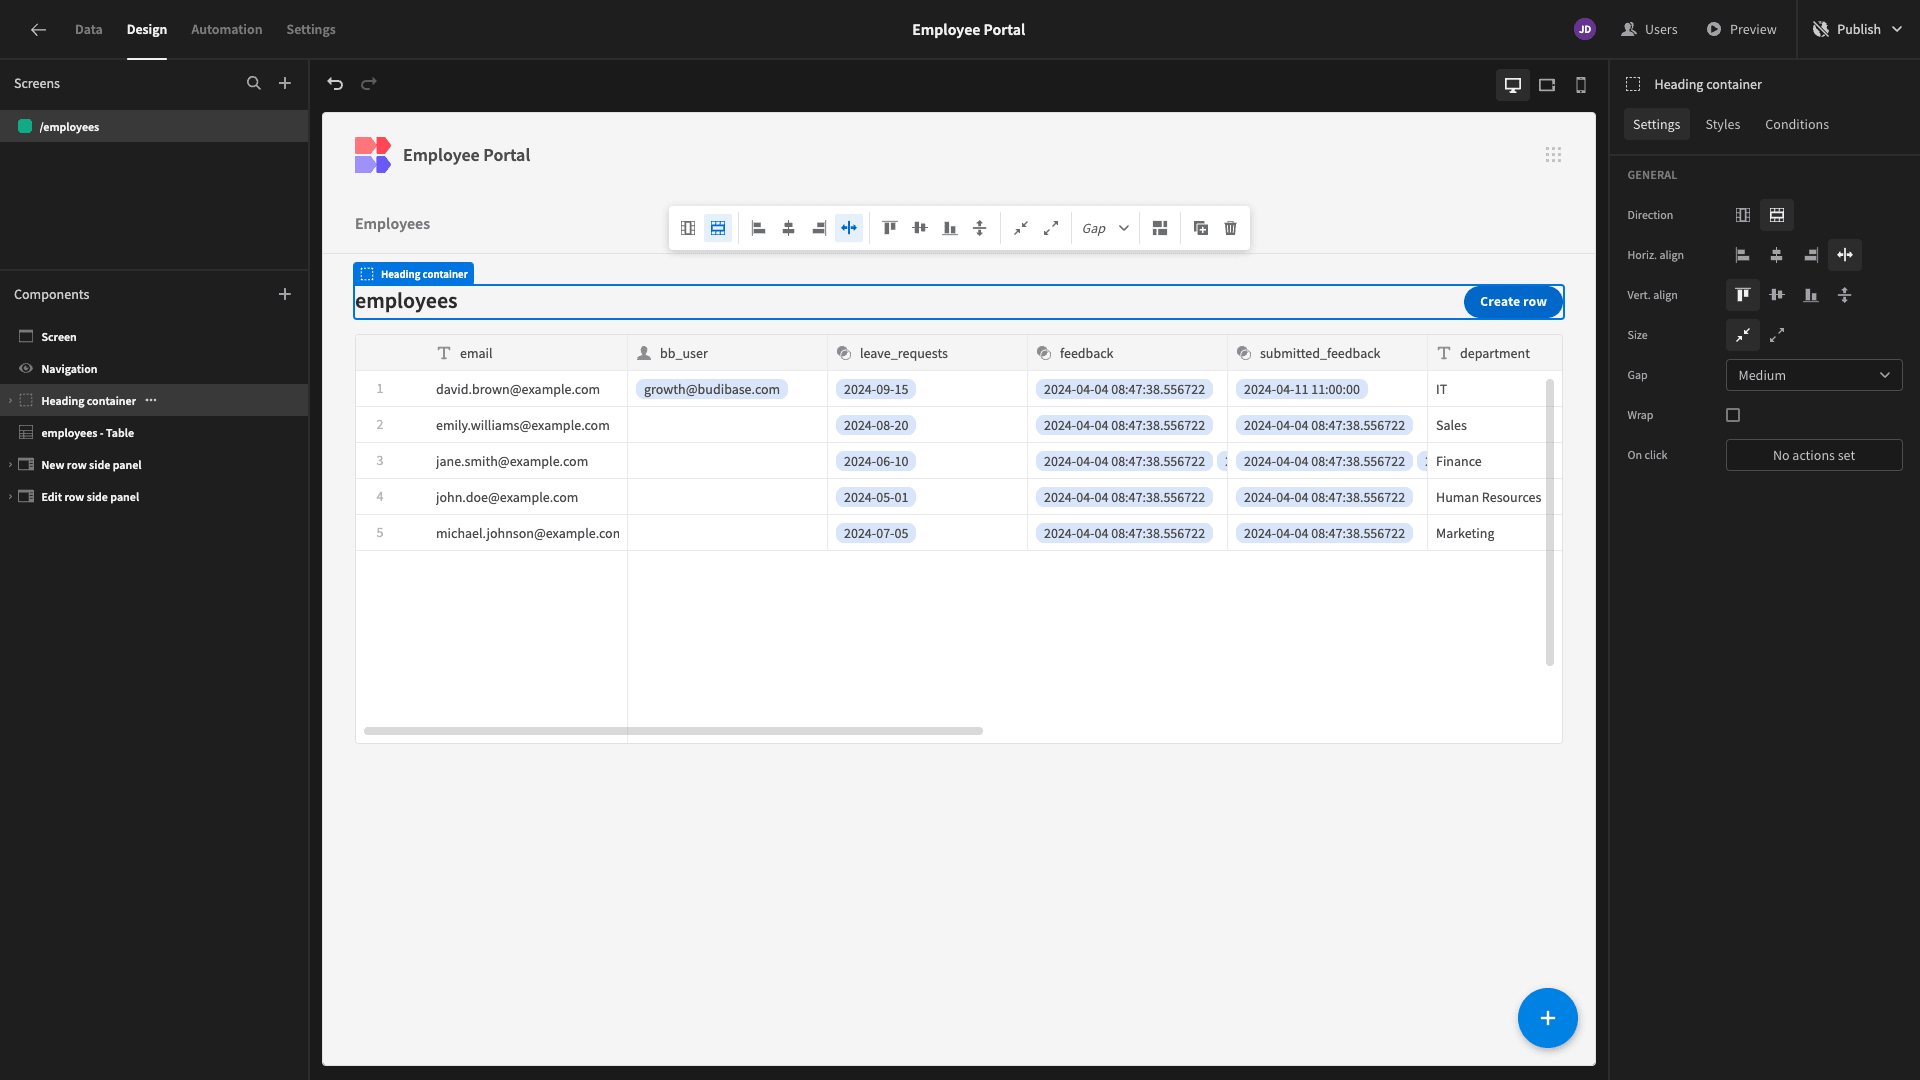Switch to mobile preview size
1920x1080 pixels.
1581,85
